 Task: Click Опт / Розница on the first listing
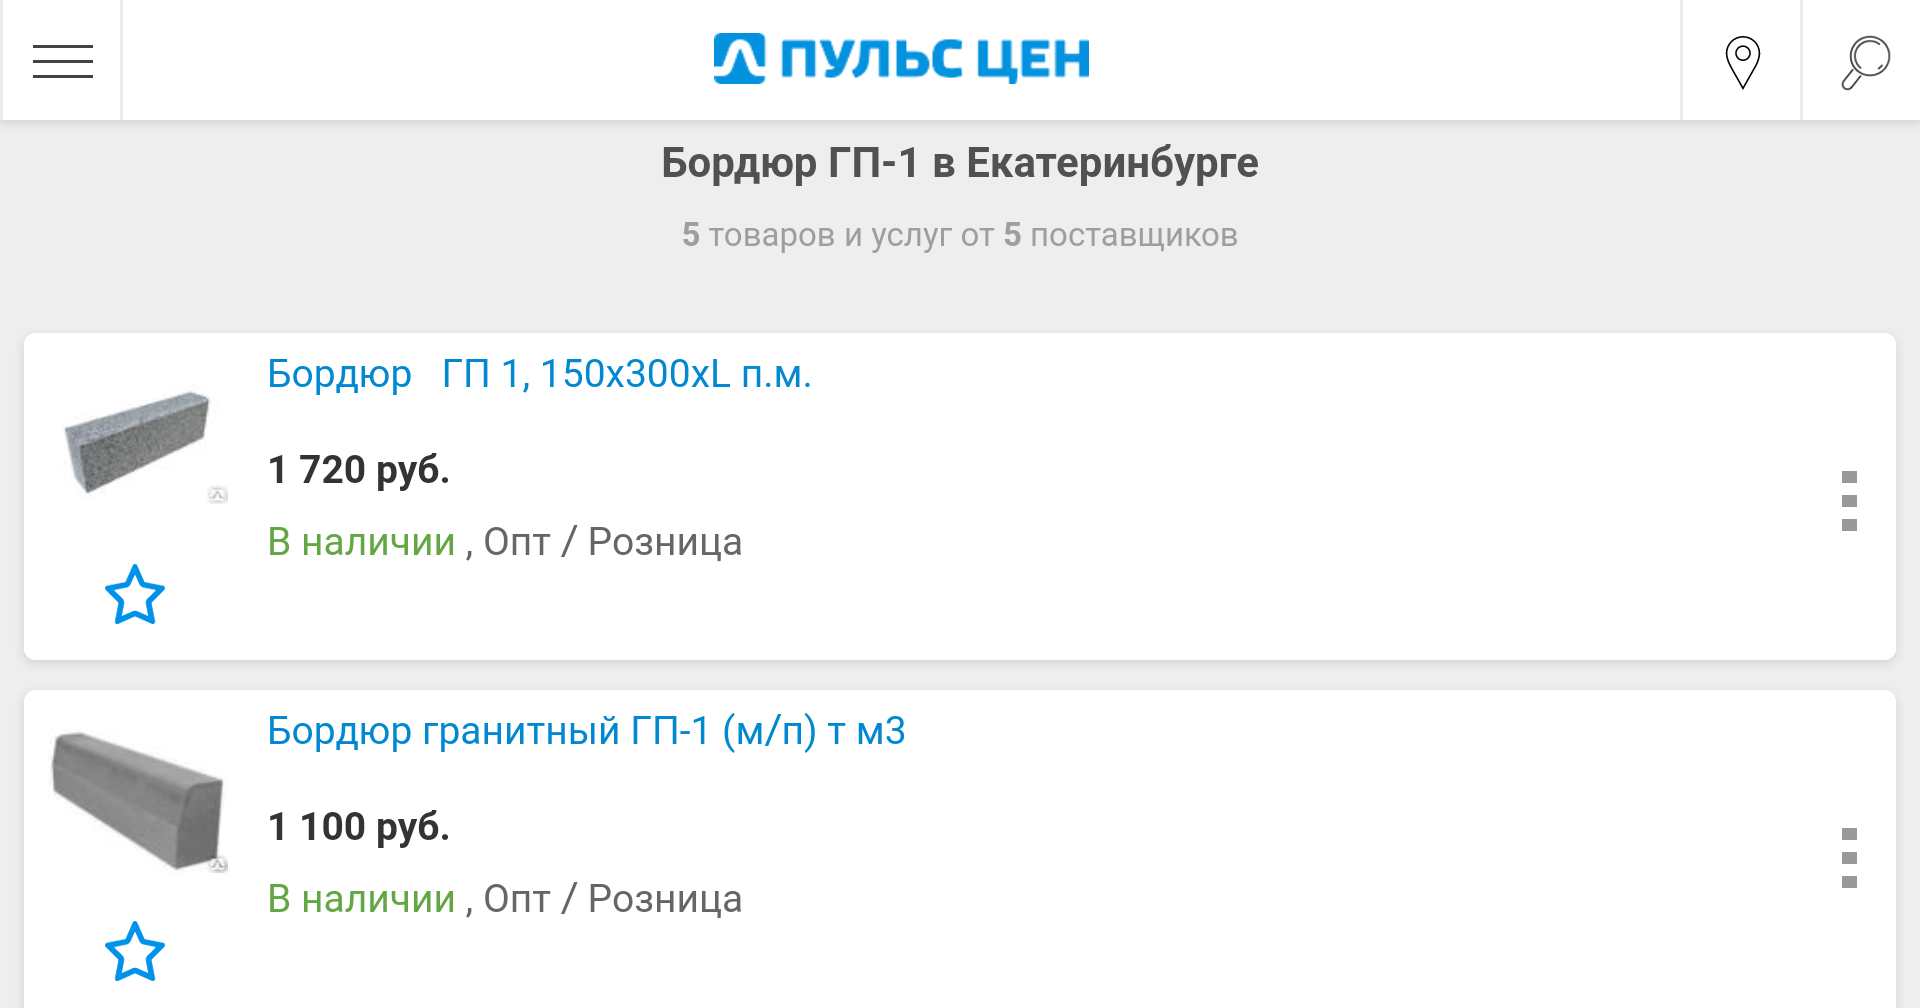tap(612, 541)
